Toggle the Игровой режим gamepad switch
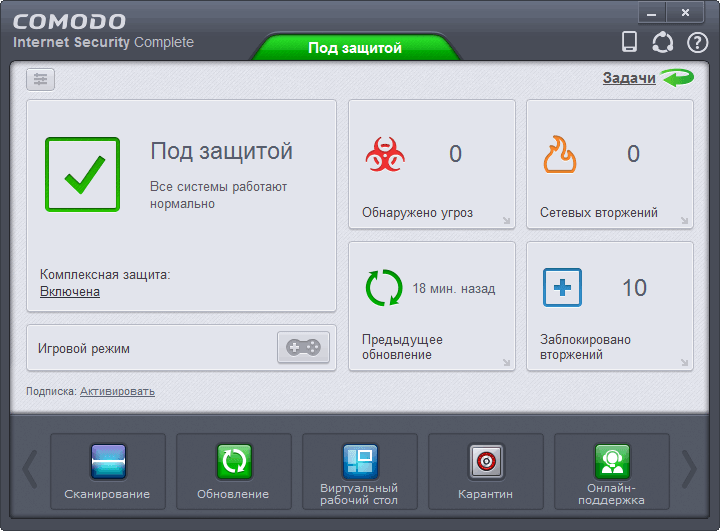 [x=303, y=347]
